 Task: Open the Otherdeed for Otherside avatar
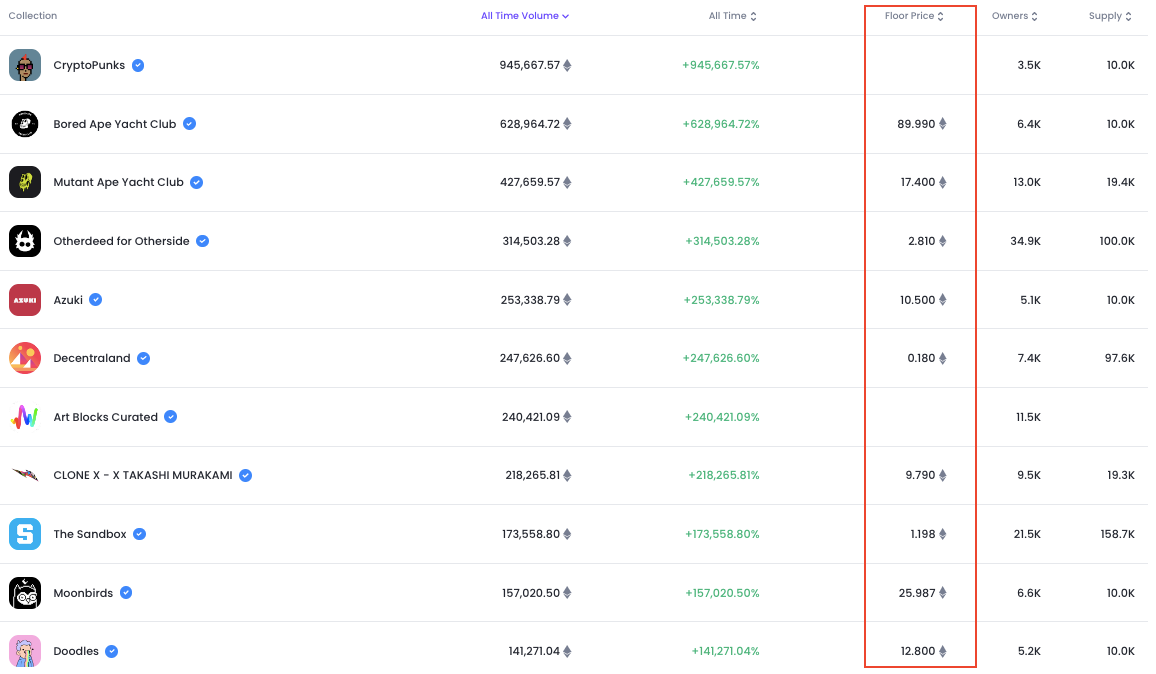[24, 241]
